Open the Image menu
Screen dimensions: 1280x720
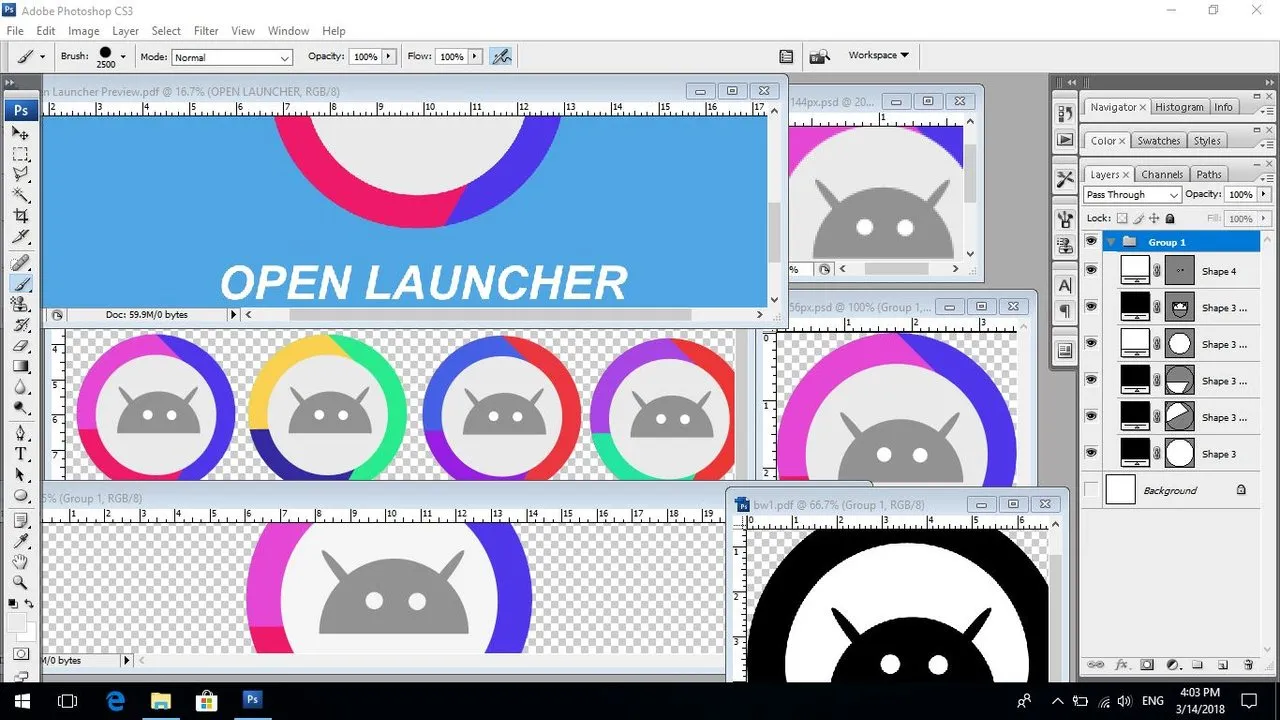[84, 31]
